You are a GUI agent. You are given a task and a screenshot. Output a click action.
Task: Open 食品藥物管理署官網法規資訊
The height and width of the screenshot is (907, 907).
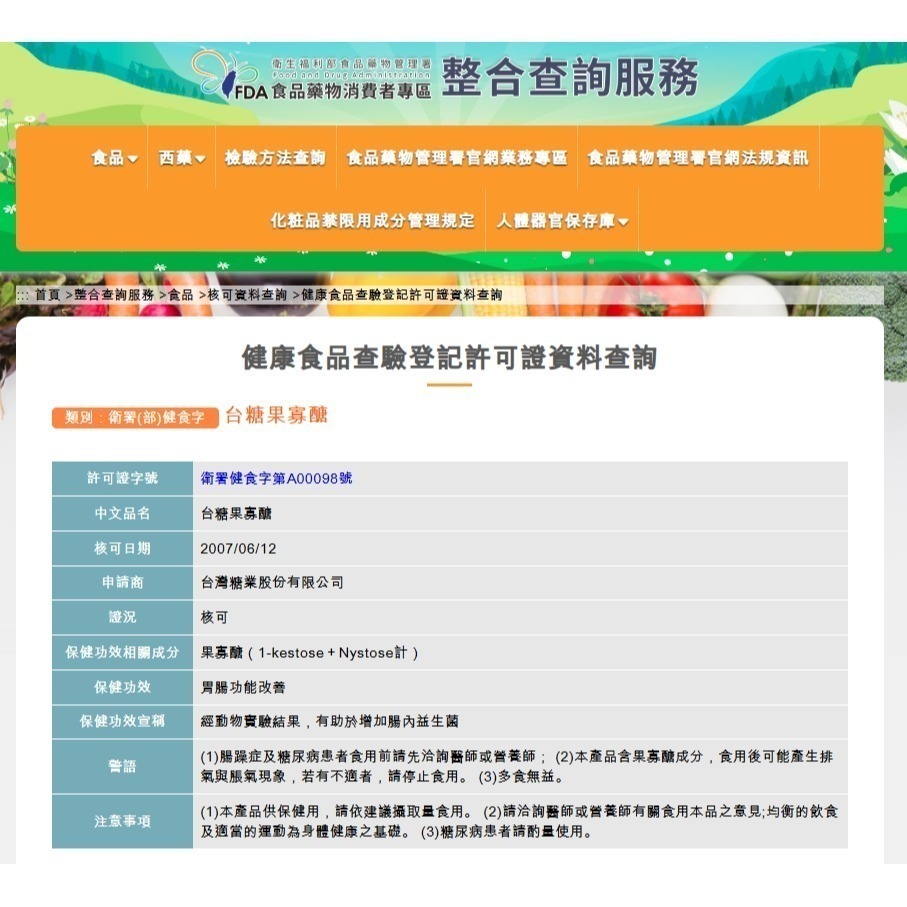[x=698, y=157]
